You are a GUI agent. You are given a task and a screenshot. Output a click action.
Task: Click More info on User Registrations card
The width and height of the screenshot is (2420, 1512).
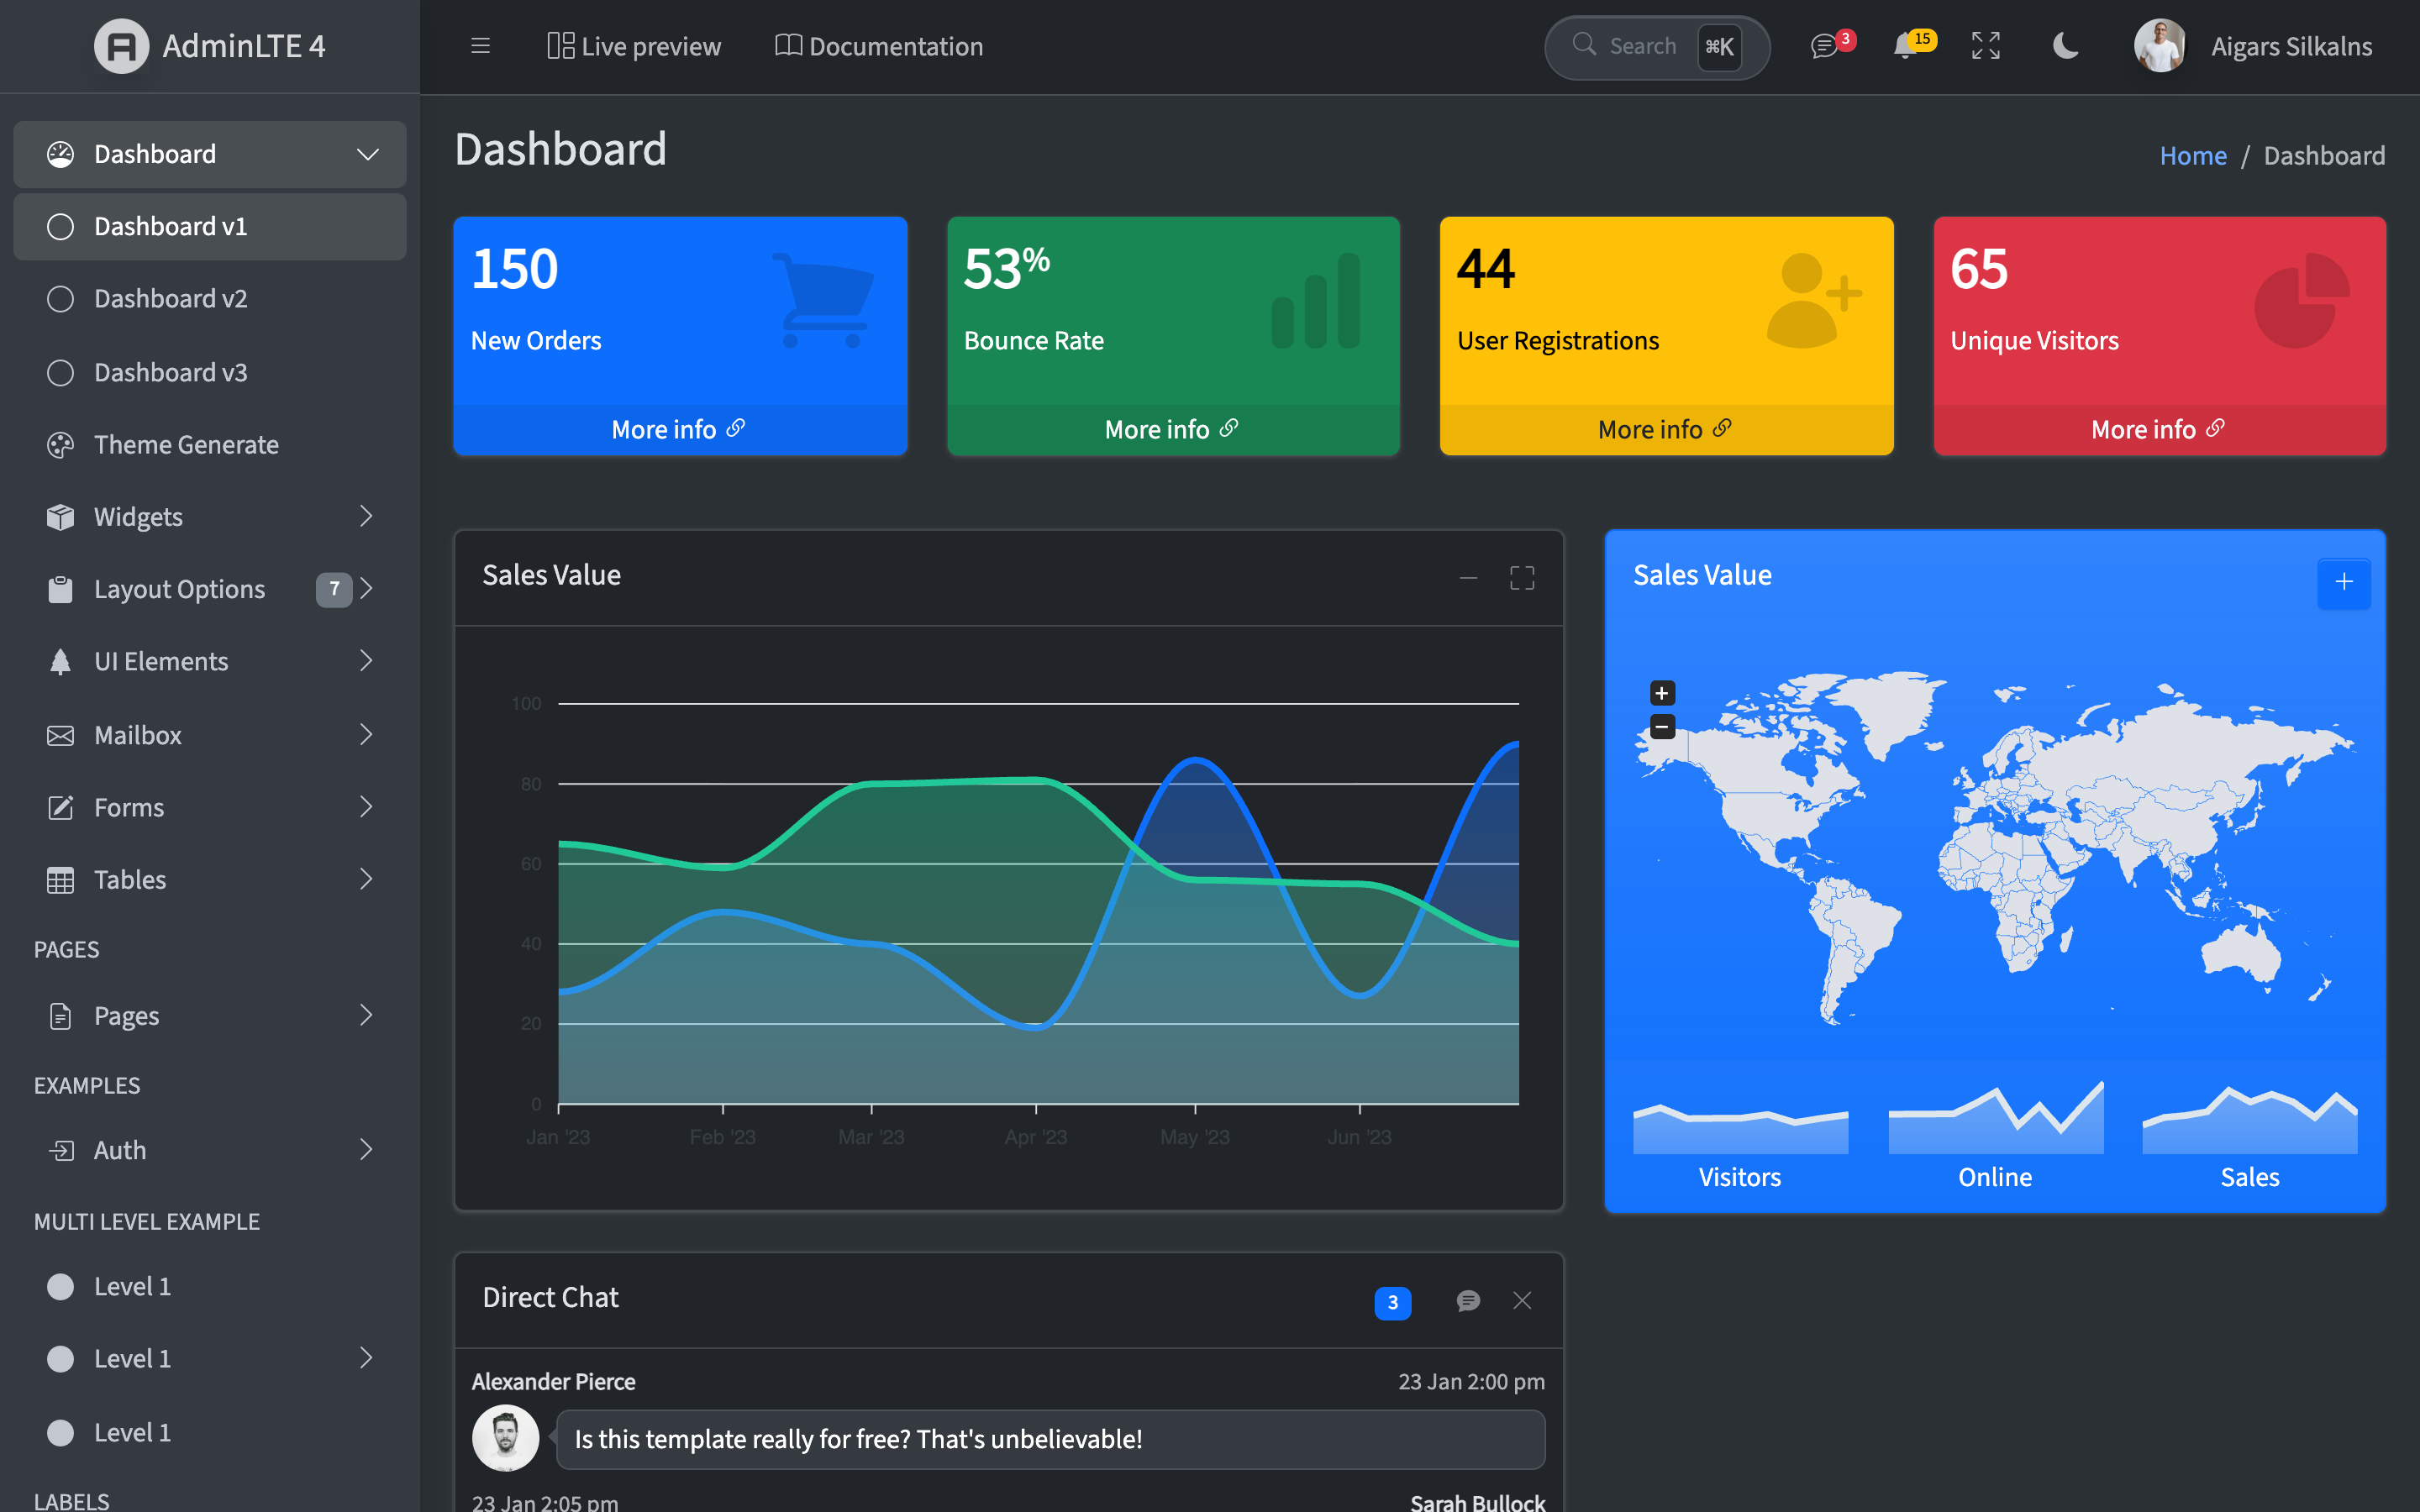1665,429
